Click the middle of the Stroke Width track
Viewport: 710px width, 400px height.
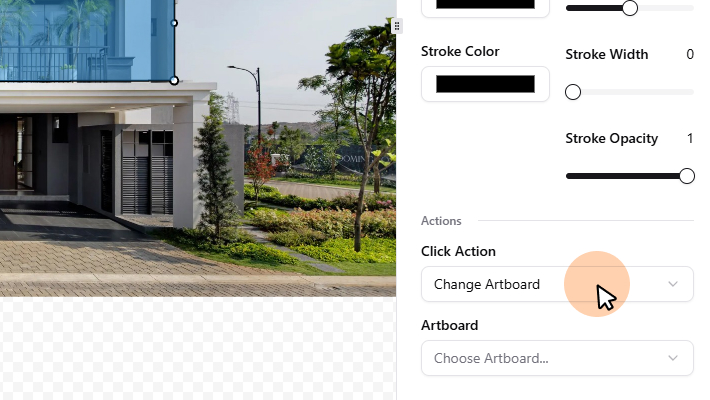point(630,92)
